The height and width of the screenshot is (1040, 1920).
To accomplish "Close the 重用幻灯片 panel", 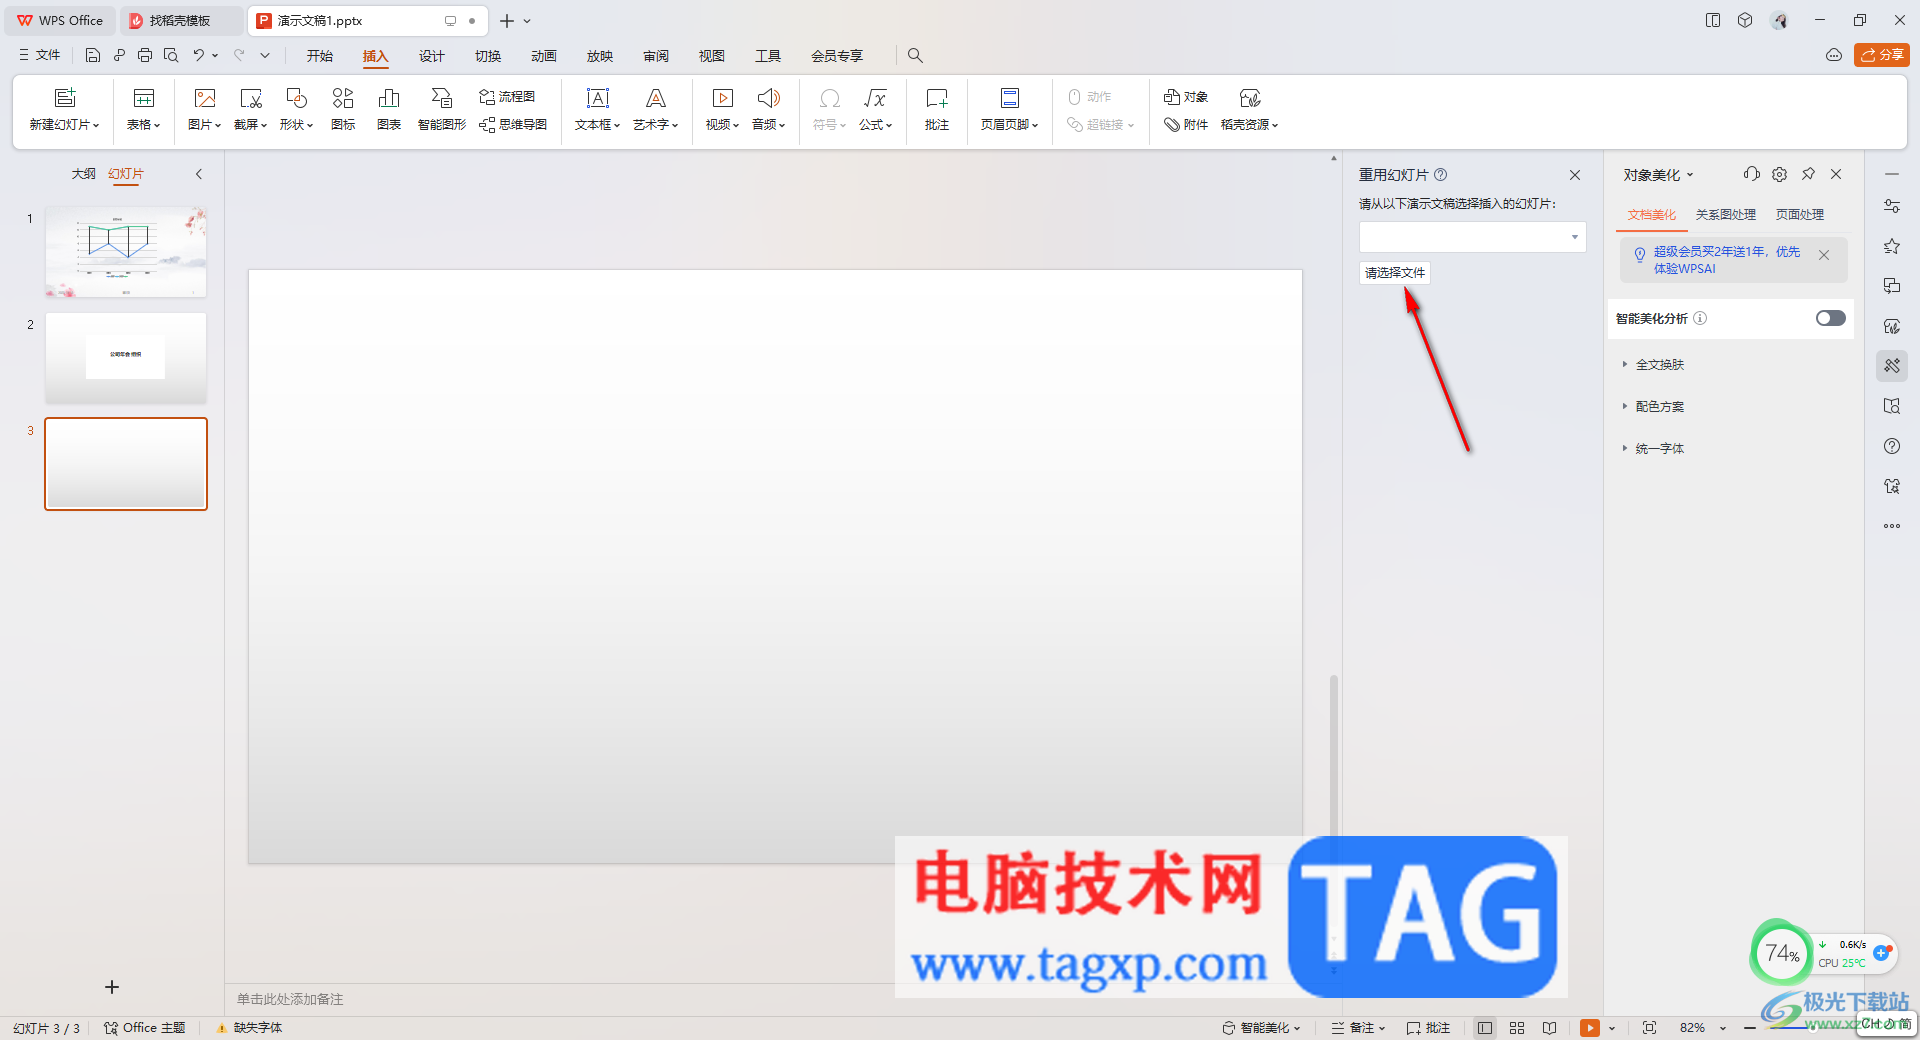I will tap(1575, 175).
